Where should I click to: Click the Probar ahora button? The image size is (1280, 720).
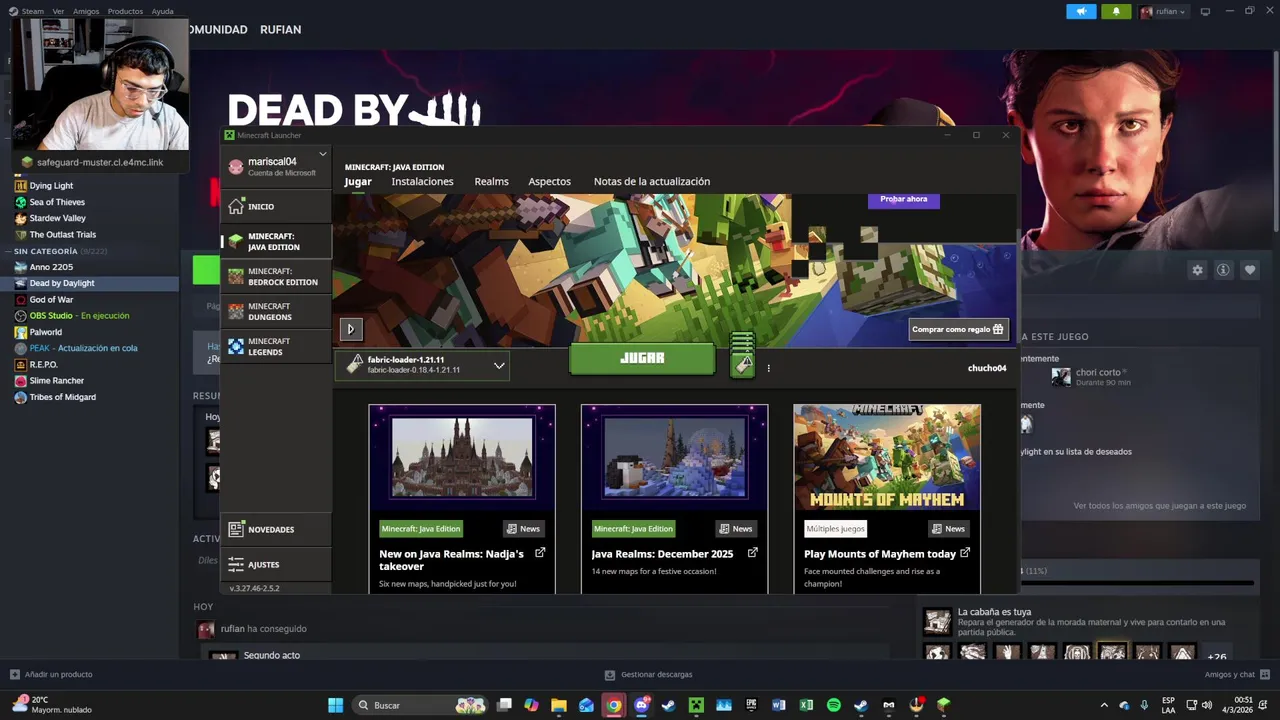click(x=903, y=199)
